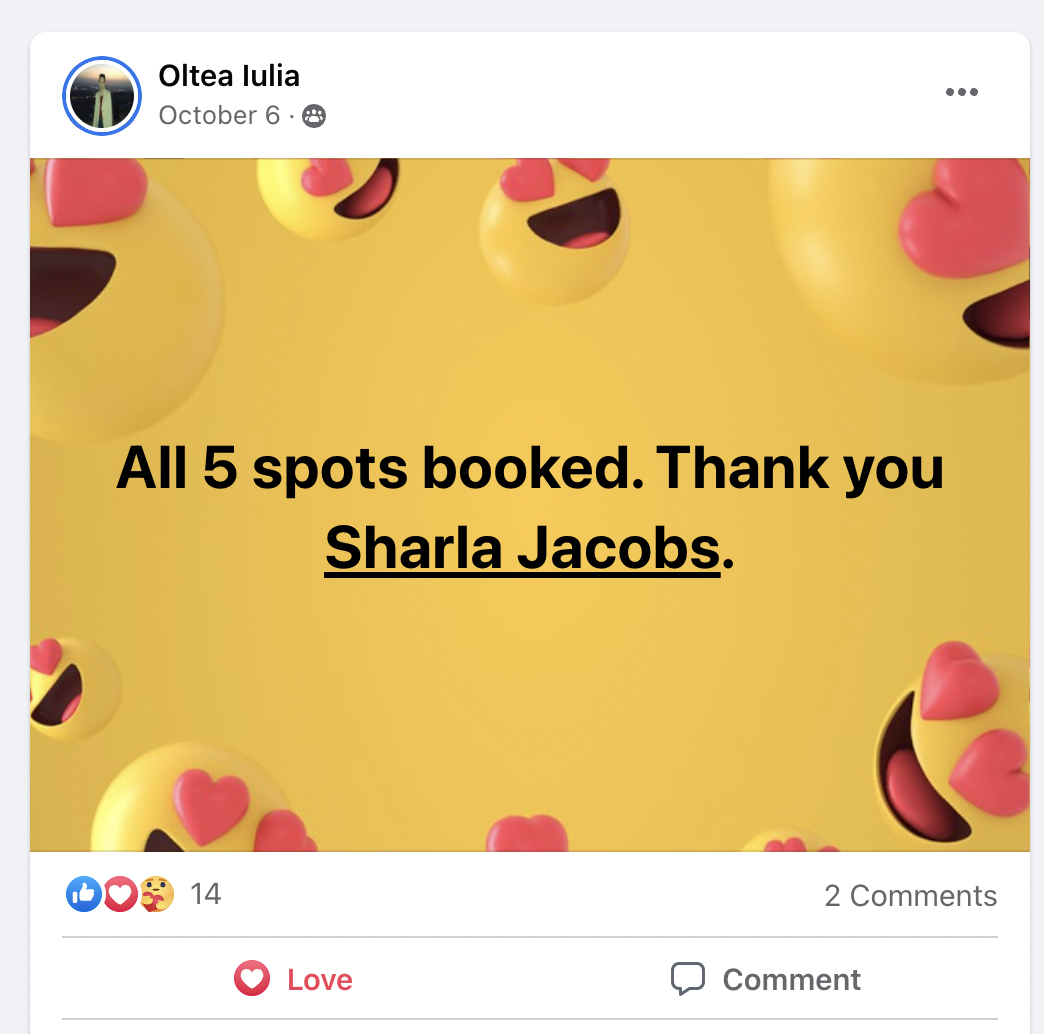This screenshot has width=1044, height=1034.
Task: Click the red heart reaction icon
Action: [x=121, y=894]
